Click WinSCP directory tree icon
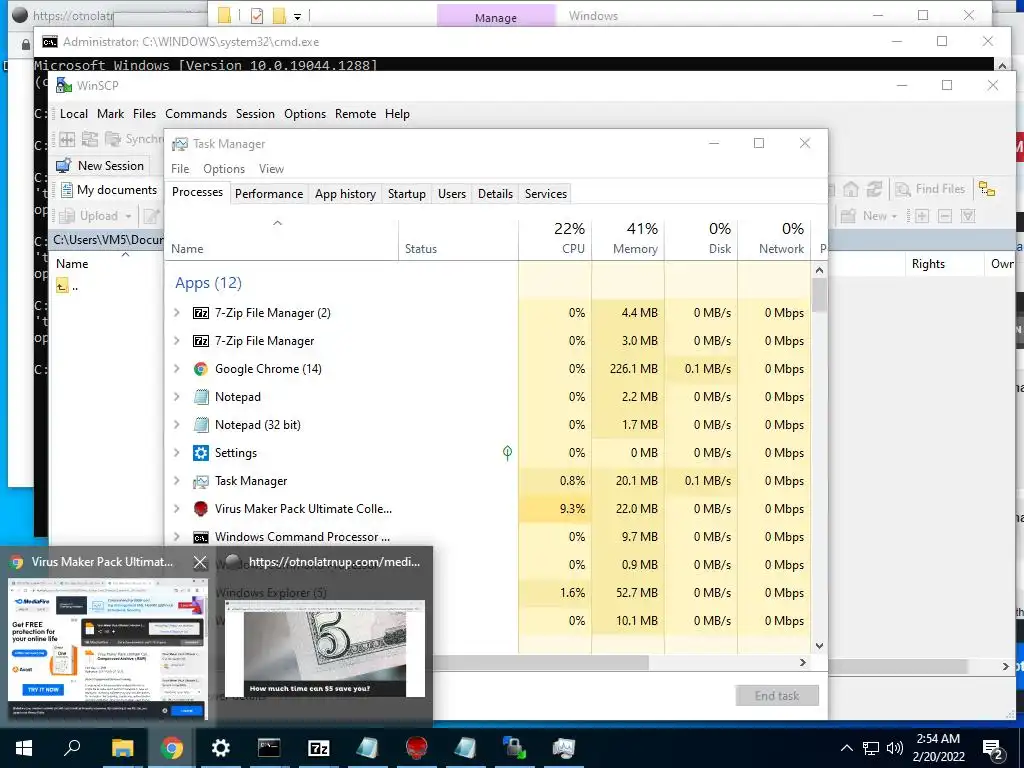The image size is (1024, 768). point(987,189)
